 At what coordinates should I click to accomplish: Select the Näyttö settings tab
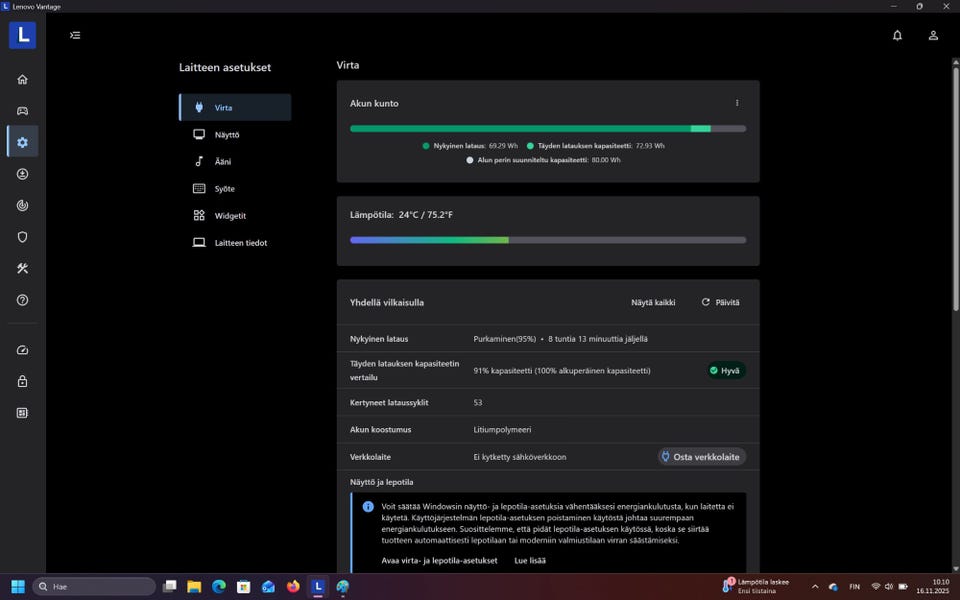coord(227,134)
